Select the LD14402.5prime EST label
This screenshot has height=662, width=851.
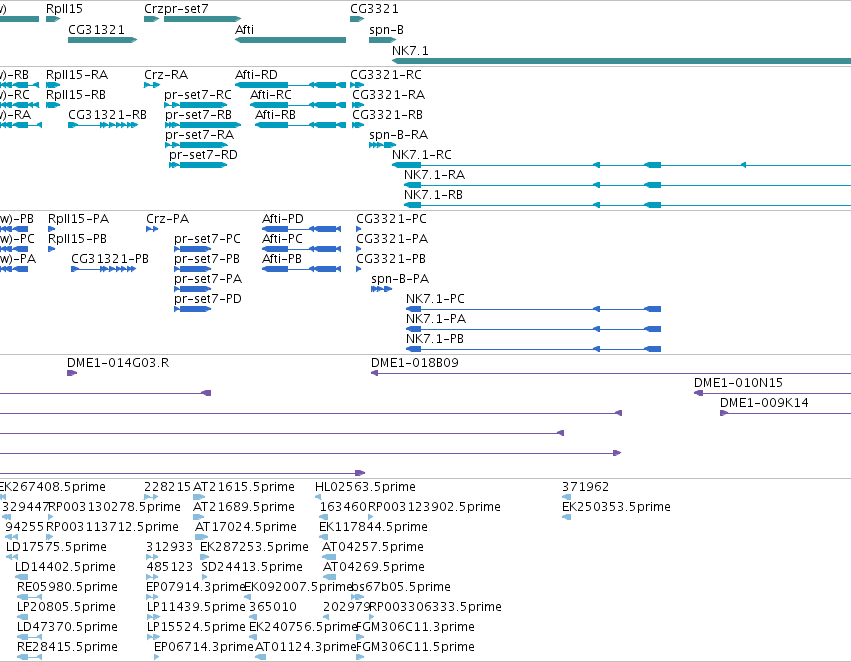click(65, 567)
